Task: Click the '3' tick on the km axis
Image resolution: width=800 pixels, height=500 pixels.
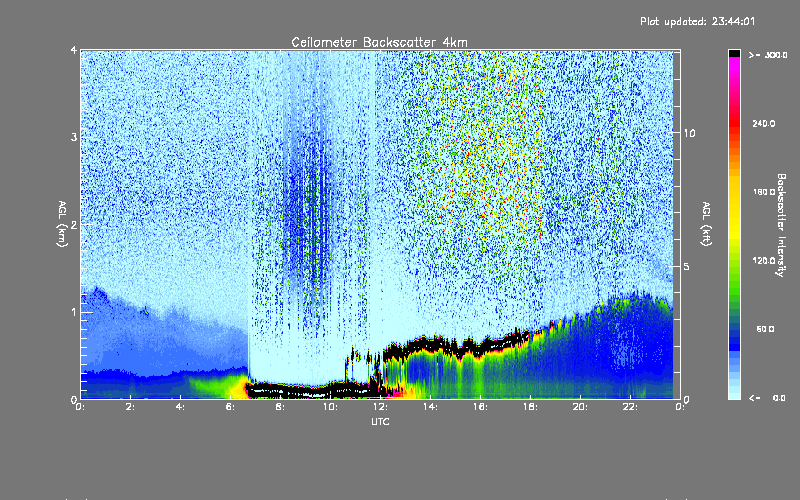Action: pos(74,137)
